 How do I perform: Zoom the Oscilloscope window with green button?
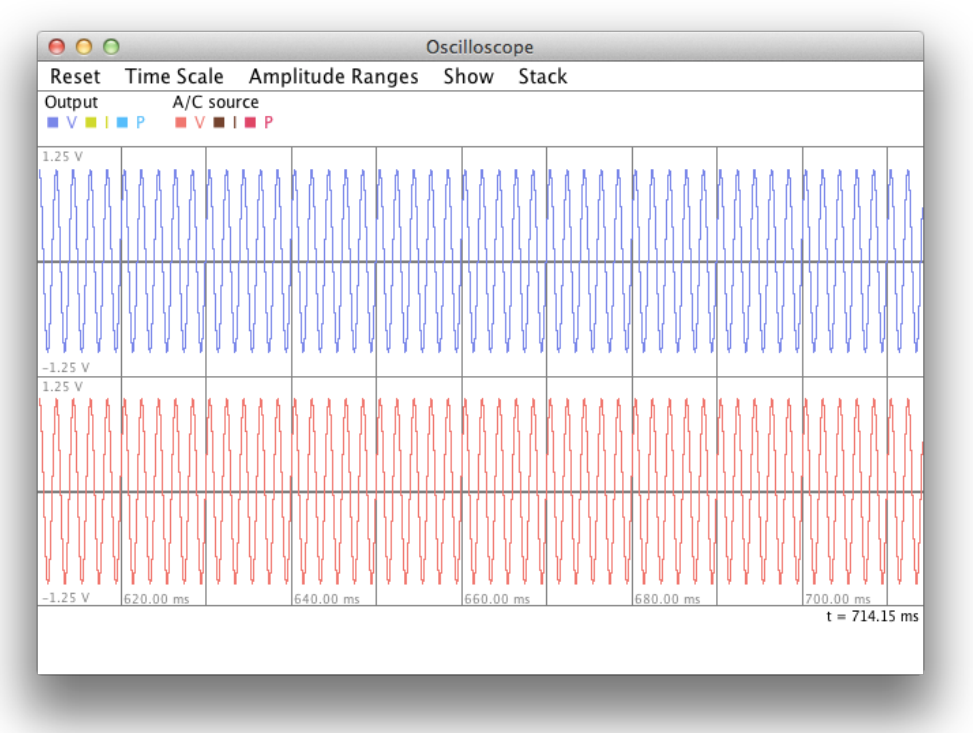[x=111, y=47]
